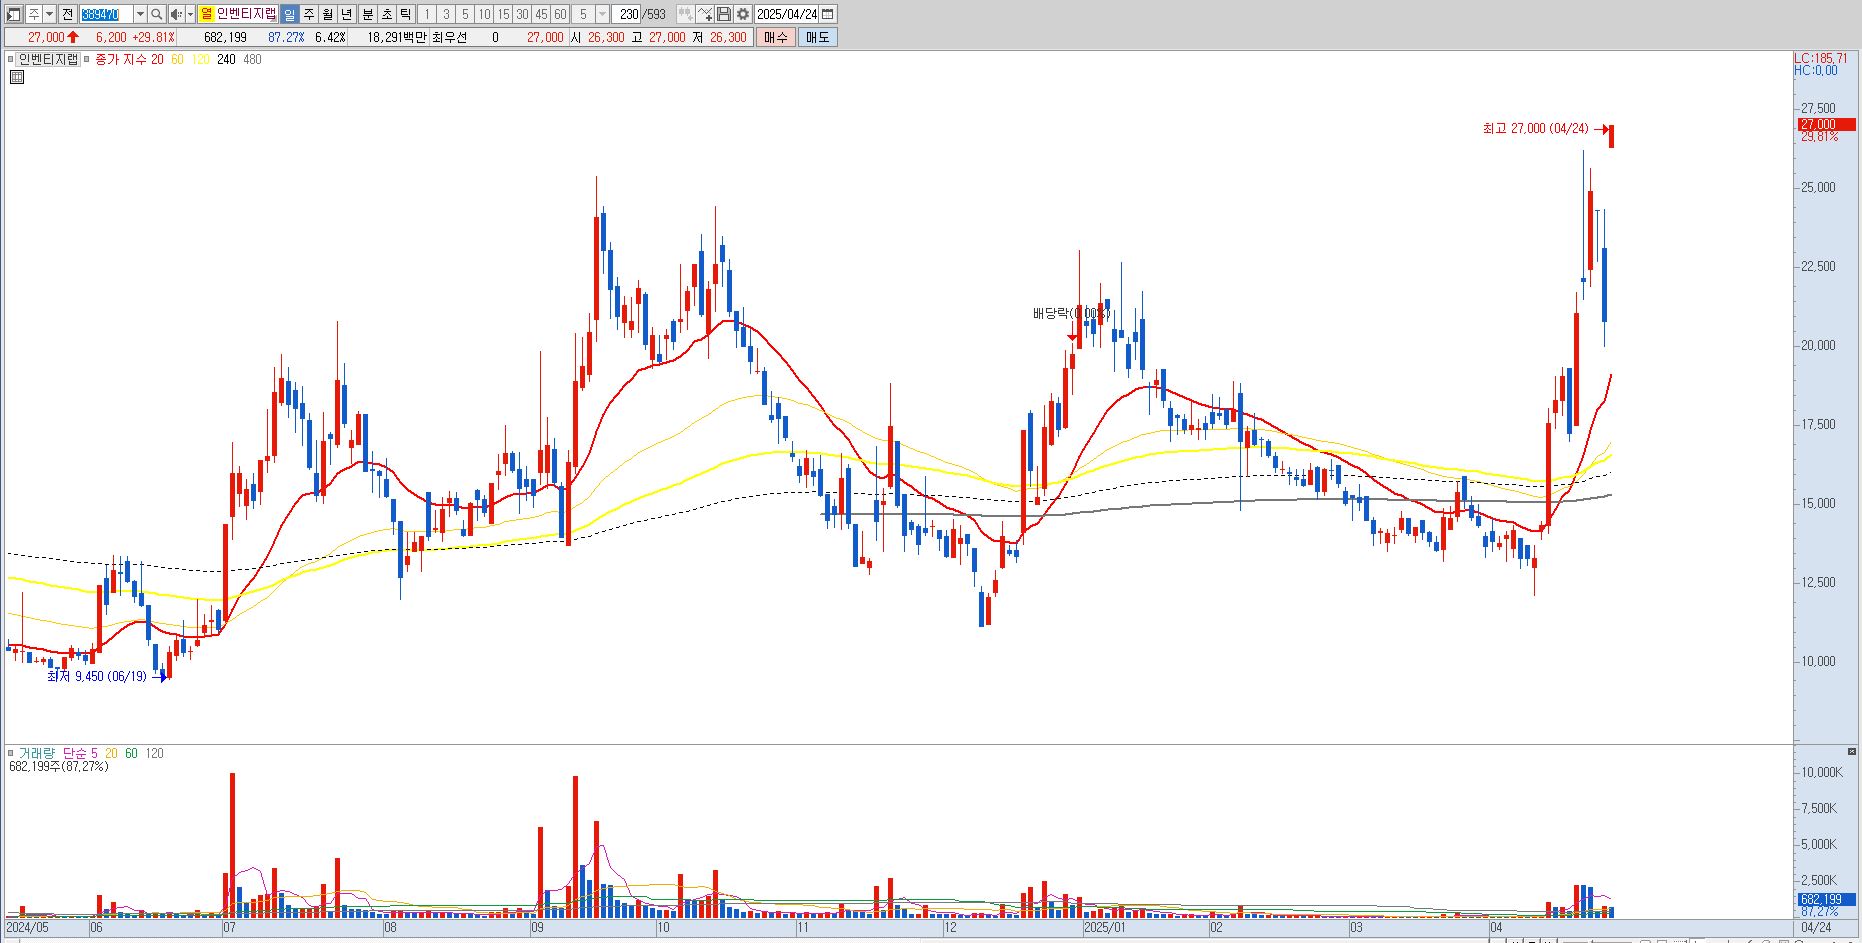The width and height of the screenshot is (1862, 943).
Task: Click the stock code input field 389470
Action: tap(105, 14)
